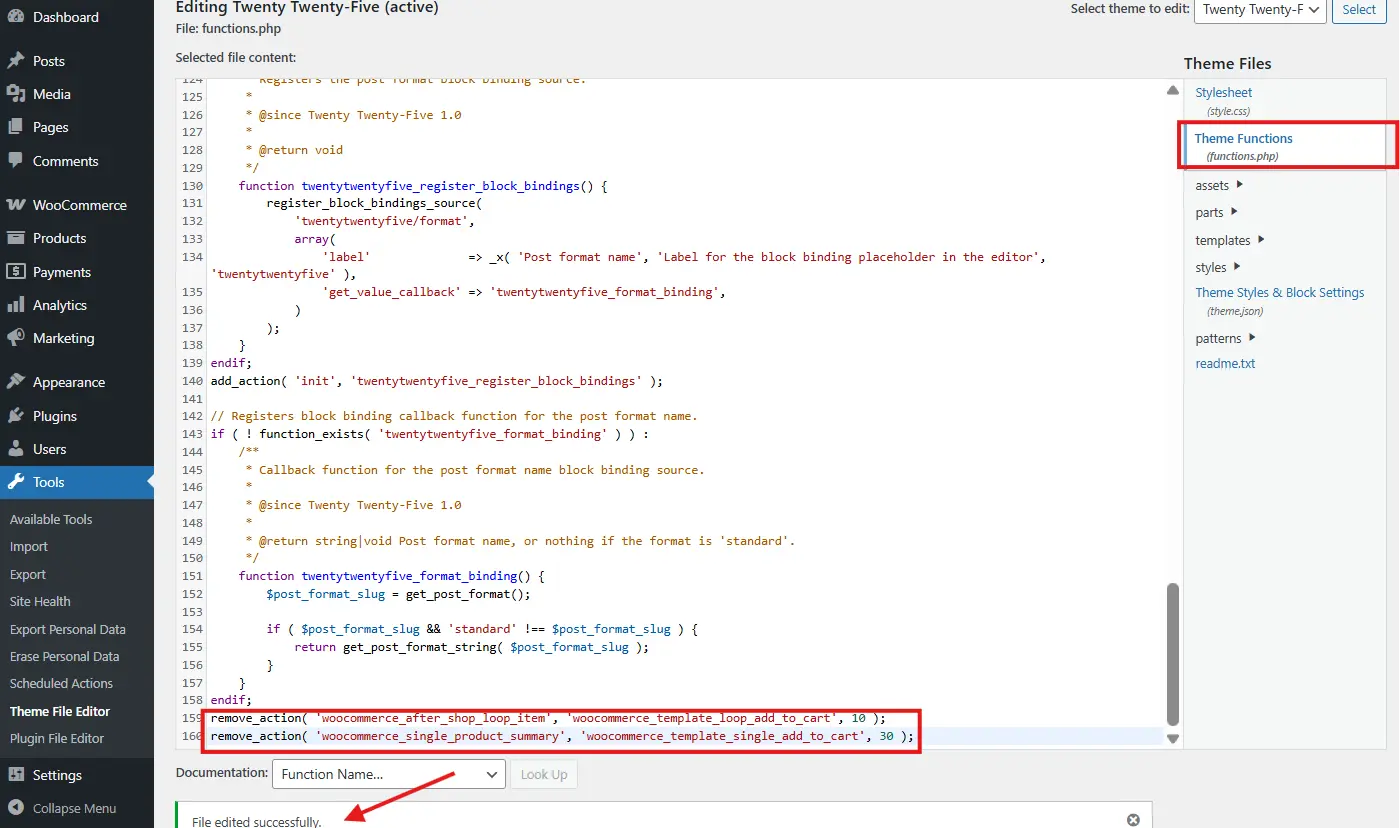Click the 'endif;' on line 158
1400x828 pixels.
(231, 700)
